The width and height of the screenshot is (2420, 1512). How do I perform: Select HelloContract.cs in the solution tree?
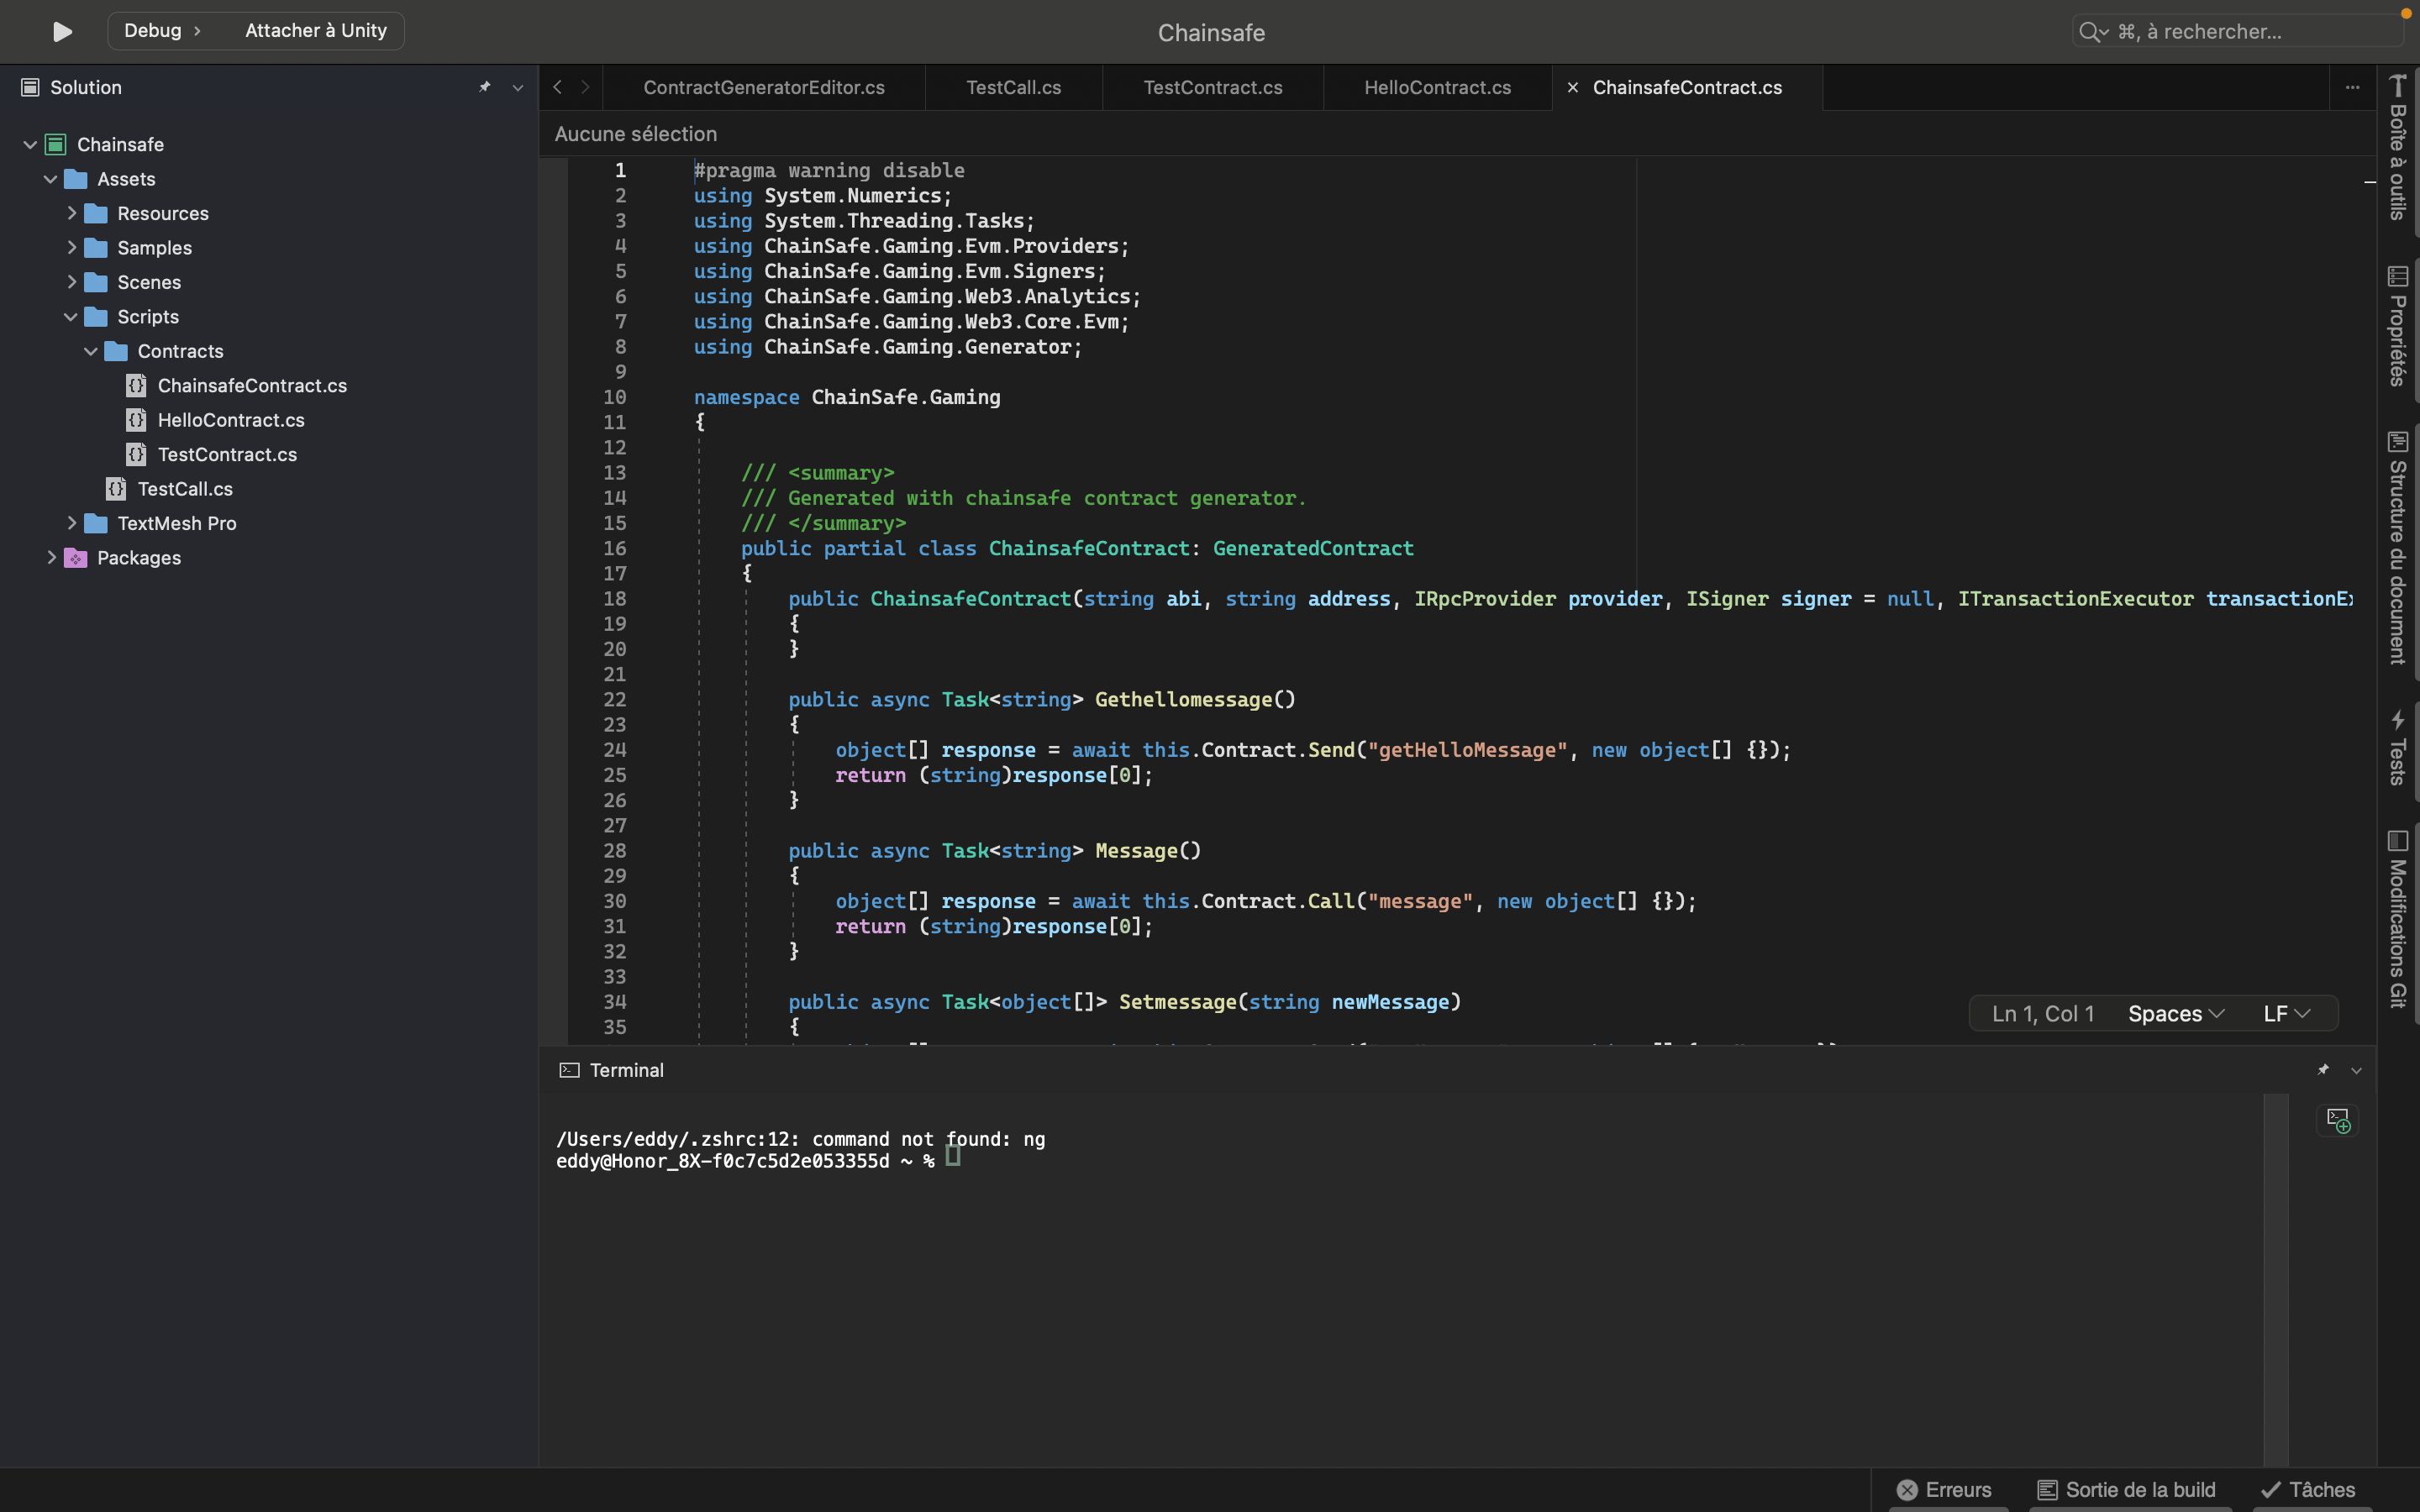pos(231,420)
